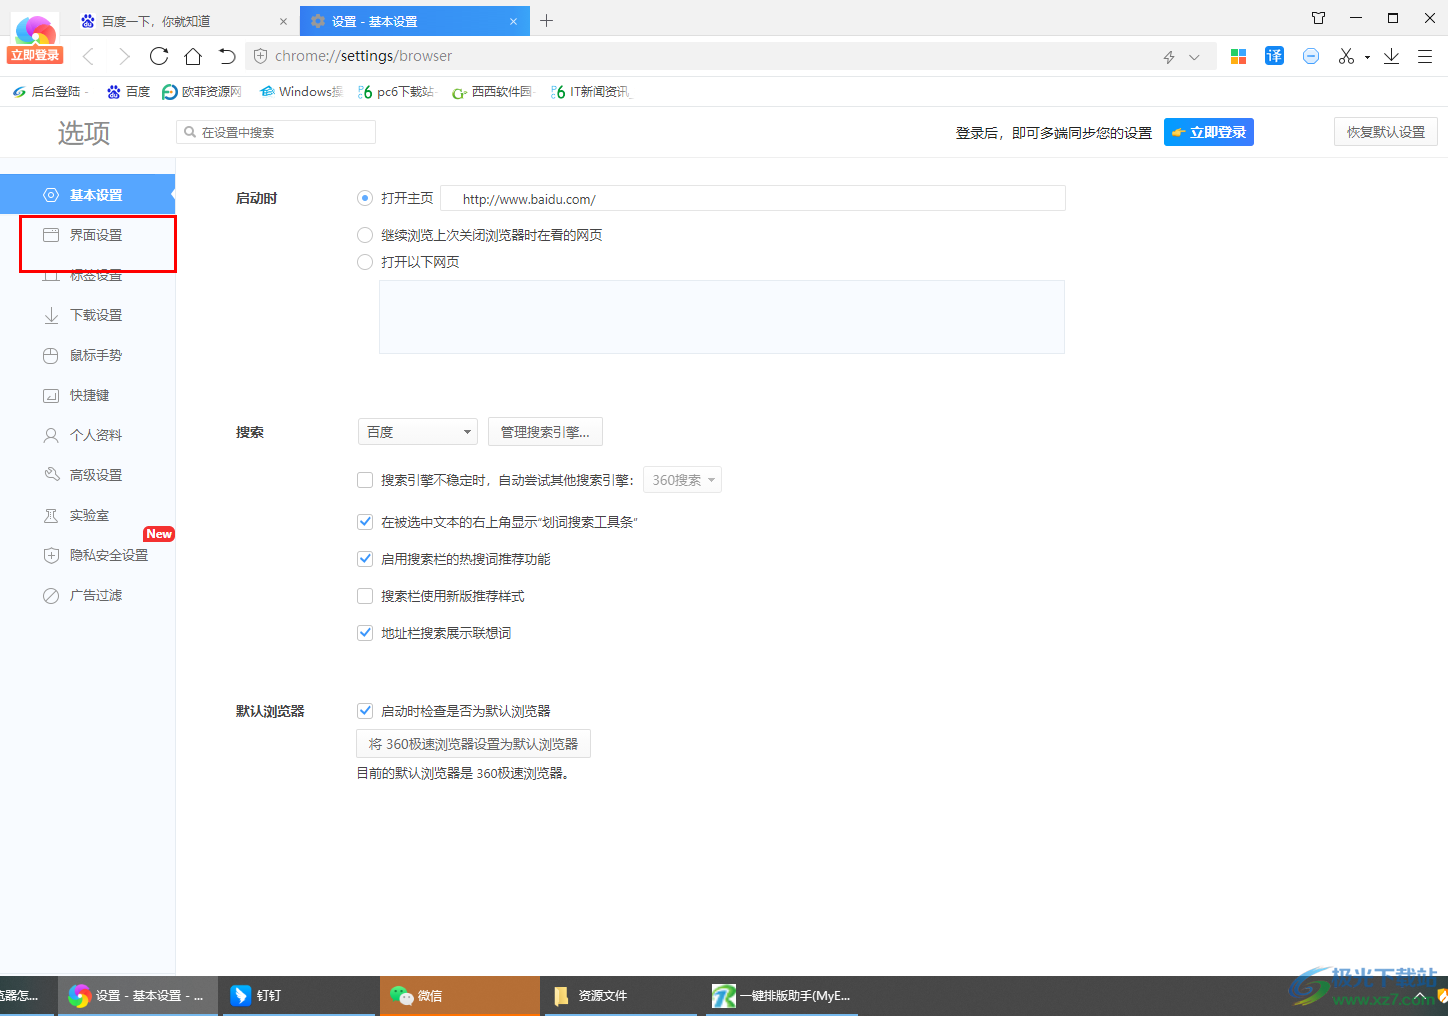Viewport: 1448px width, 1016px height.
Task: Toggle 地址栏搜索展示联想词 checkbox
Action: (365, 633)
